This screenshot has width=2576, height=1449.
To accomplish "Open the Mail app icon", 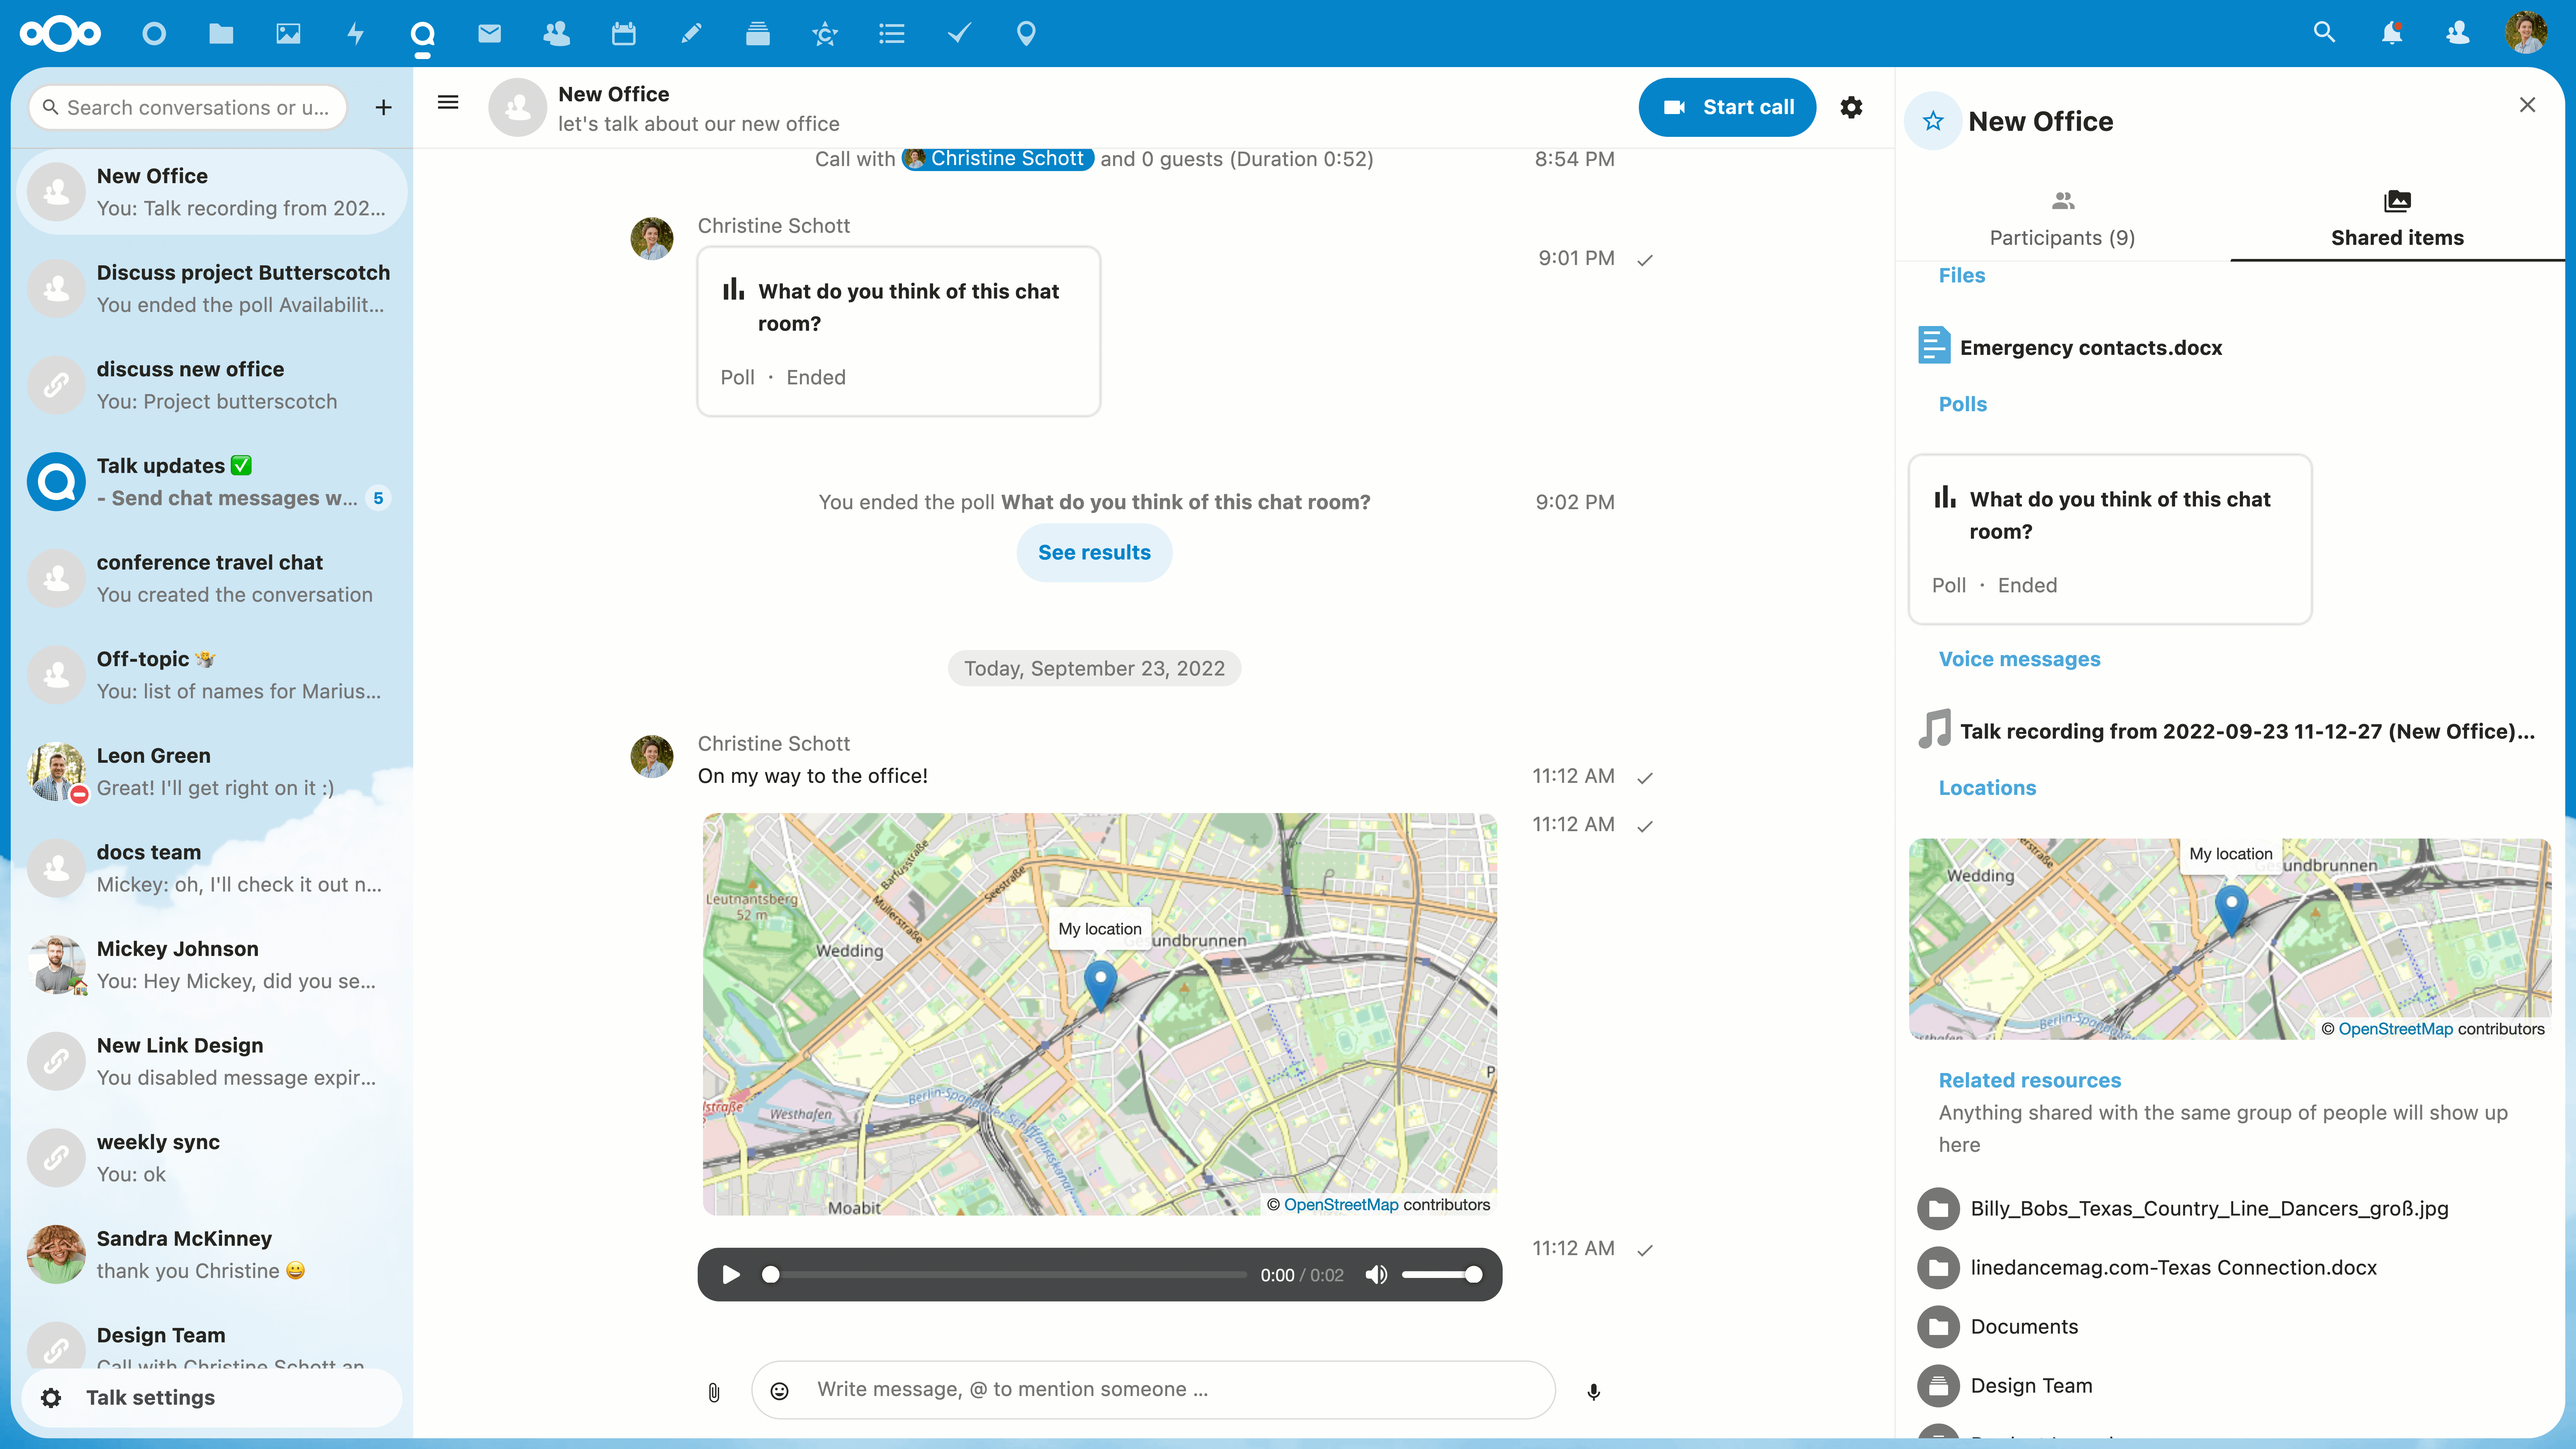I will [489, 34].
